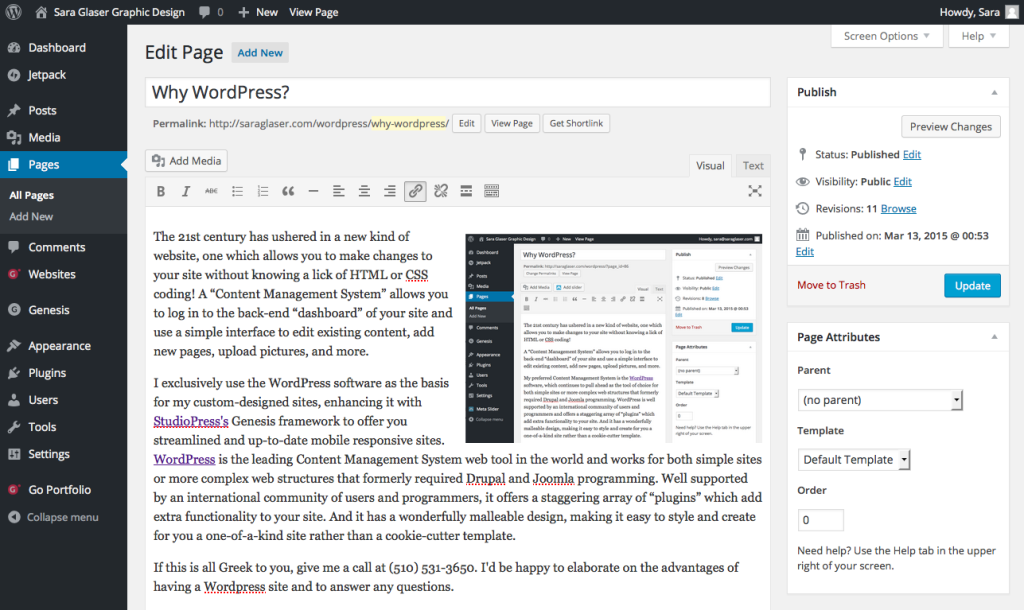
Task: Click the embedded screenshot image in editor
Action: click(x=613, y=338)
